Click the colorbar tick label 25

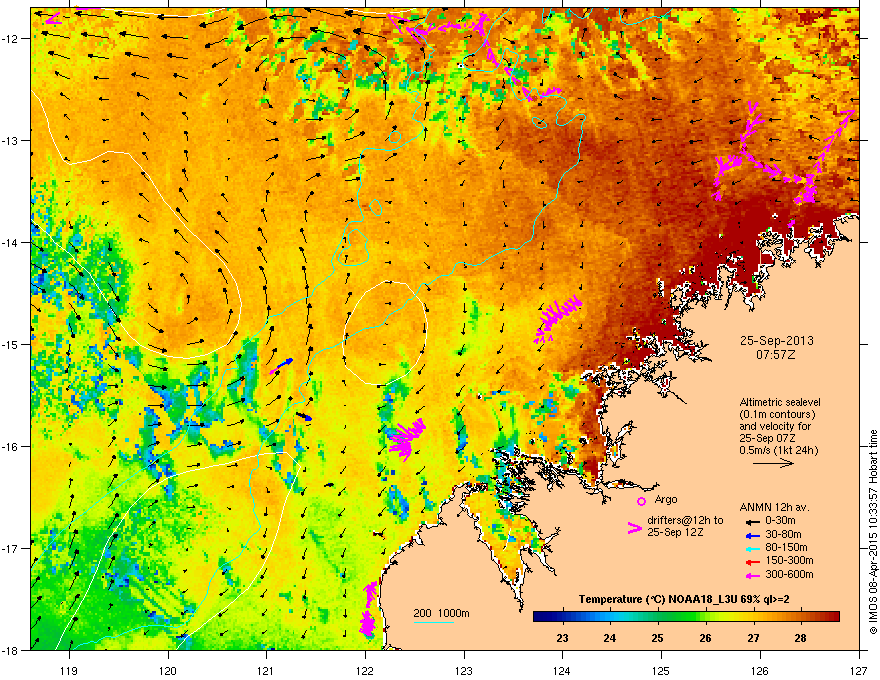pos(657,638)
